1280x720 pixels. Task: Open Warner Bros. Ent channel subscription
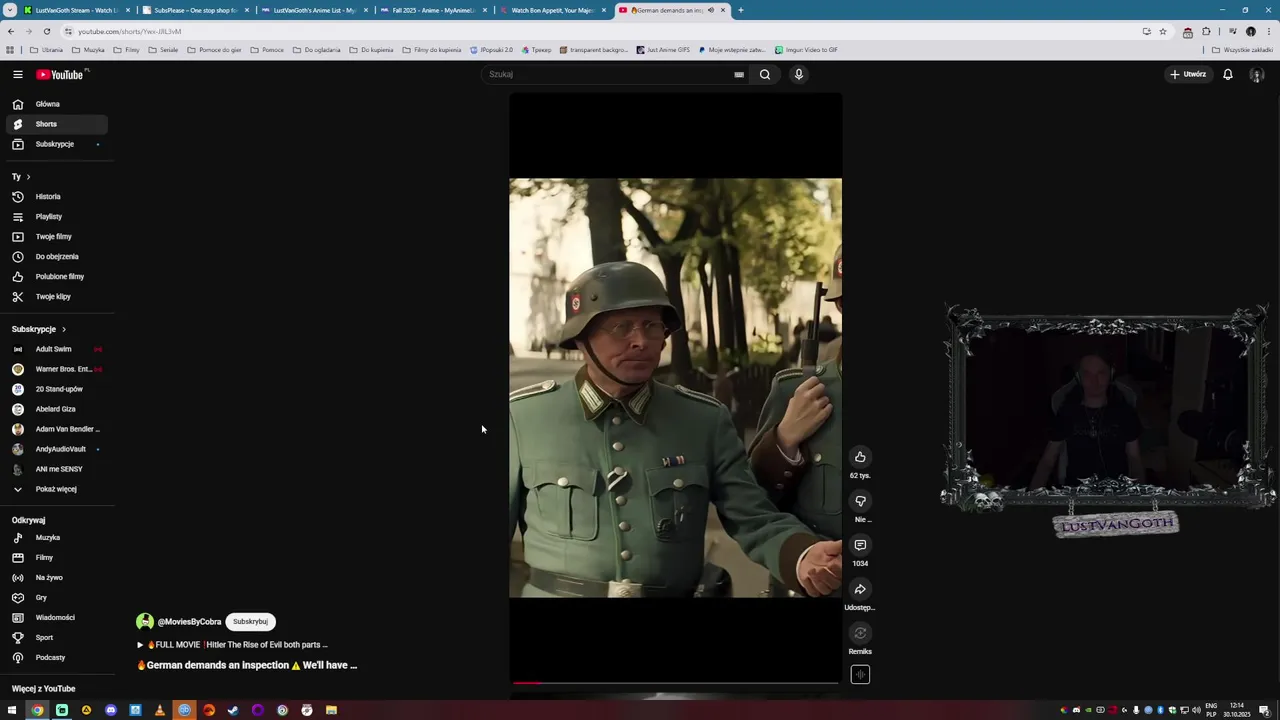[x=57, y=369]
